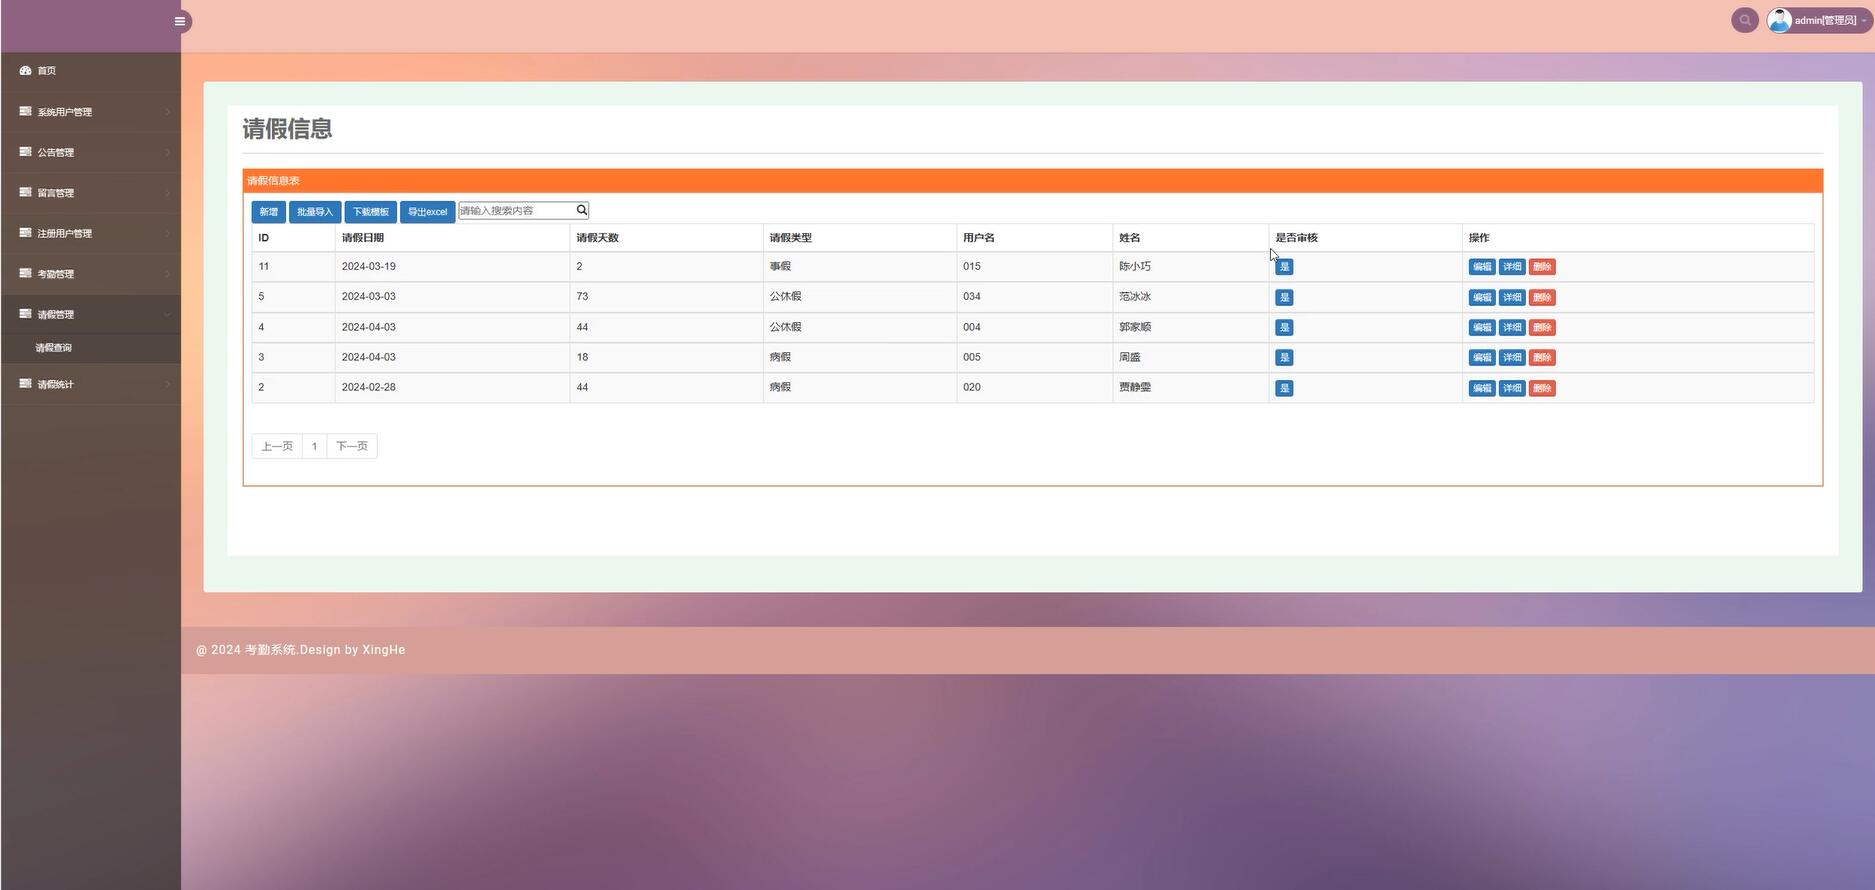The height and width of the screenshot is (890, 1875).
Task: Expand the 请假统计 sidebar menu
Action: [x=91, y=384]
